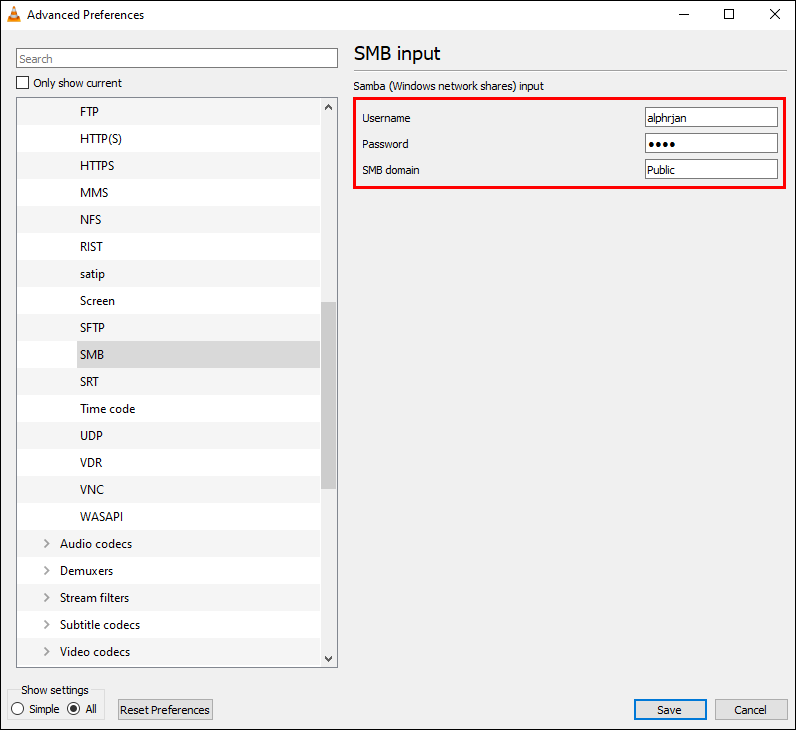Focus the Search preferences field

[177, 58]
